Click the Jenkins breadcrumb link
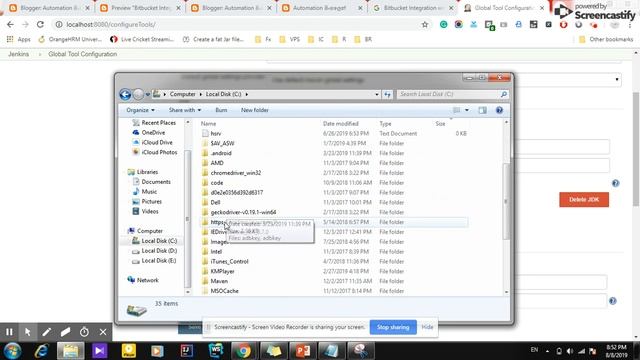This screenshot has width=640, height=360. click(19, 54)
